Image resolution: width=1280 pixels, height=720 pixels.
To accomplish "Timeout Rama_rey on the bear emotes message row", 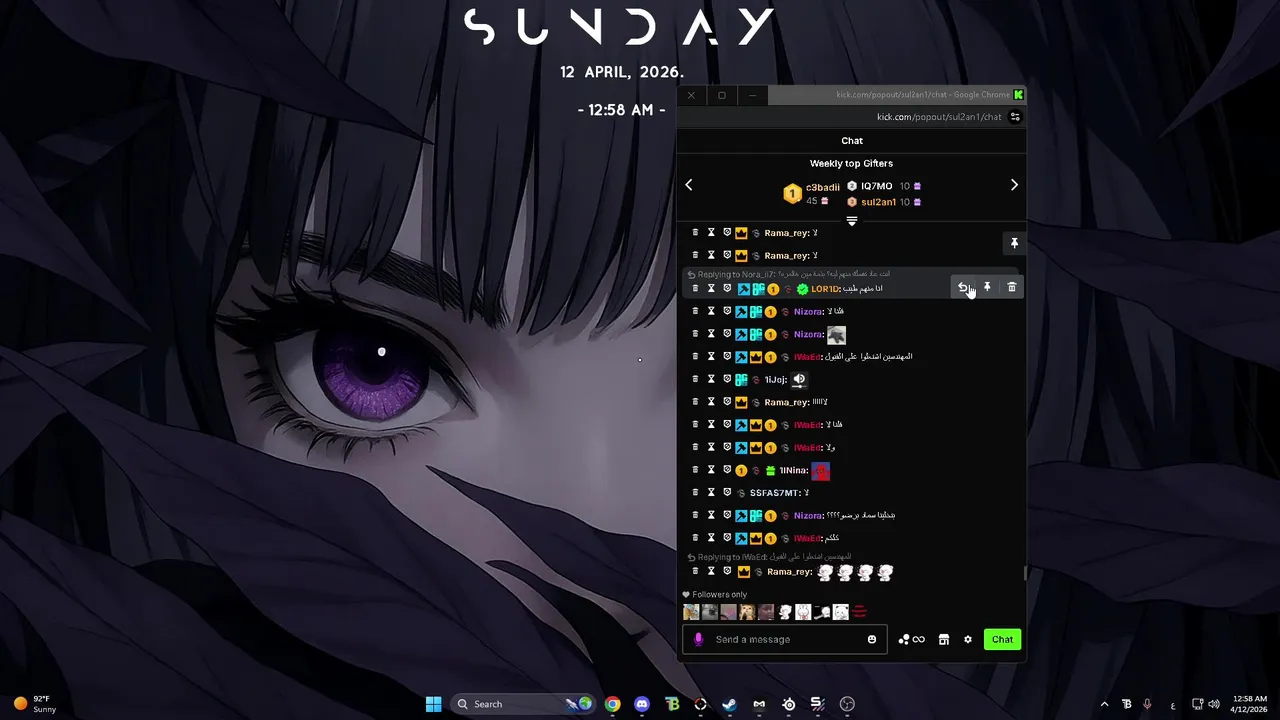I will click(711, 571).
